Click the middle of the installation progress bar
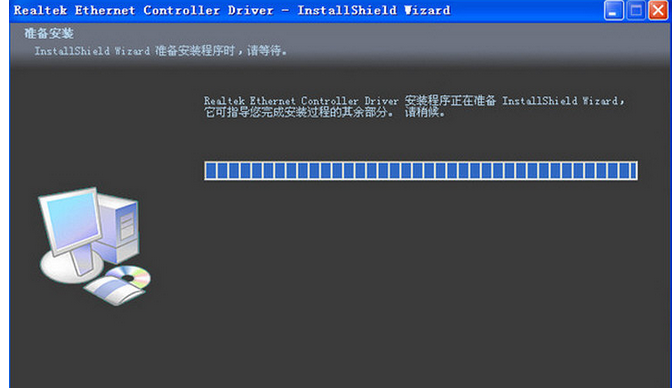Image resolution: width=672 pixels, height=388 pixels. [x=421, y=171]
